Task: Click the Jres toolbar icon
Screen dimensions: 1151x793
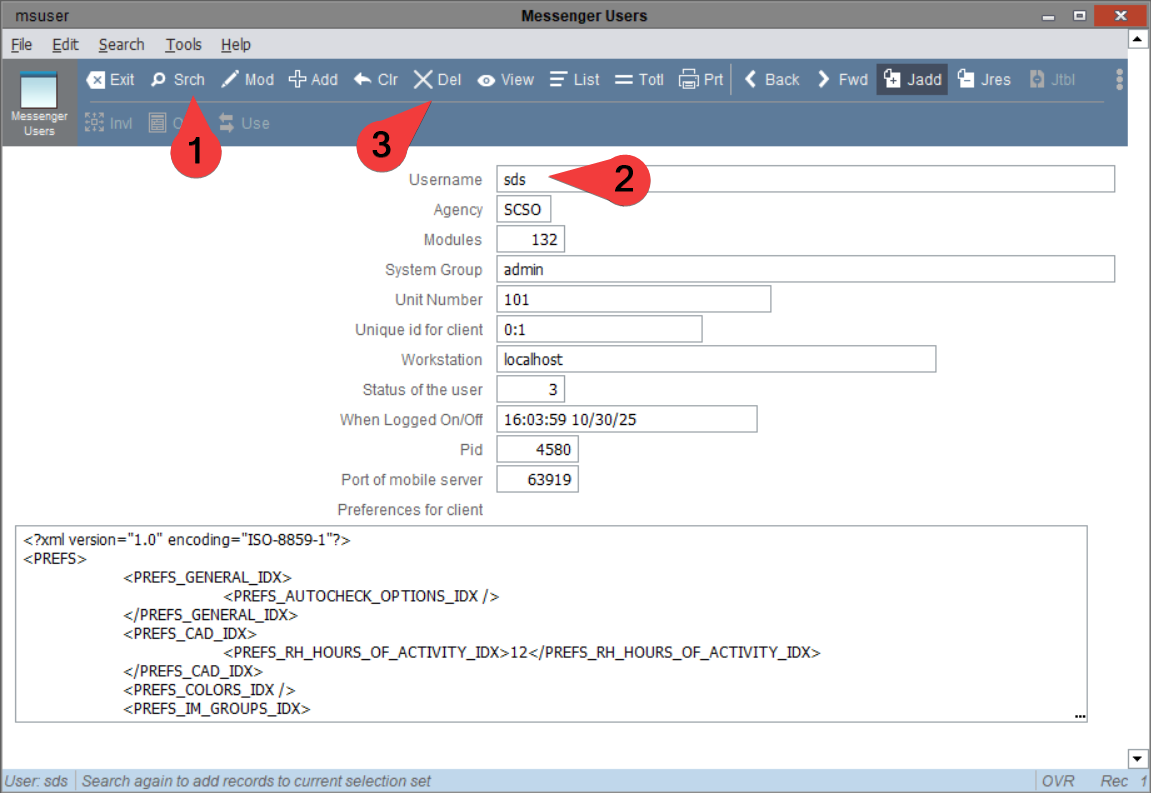Action: tap(966, 79)
